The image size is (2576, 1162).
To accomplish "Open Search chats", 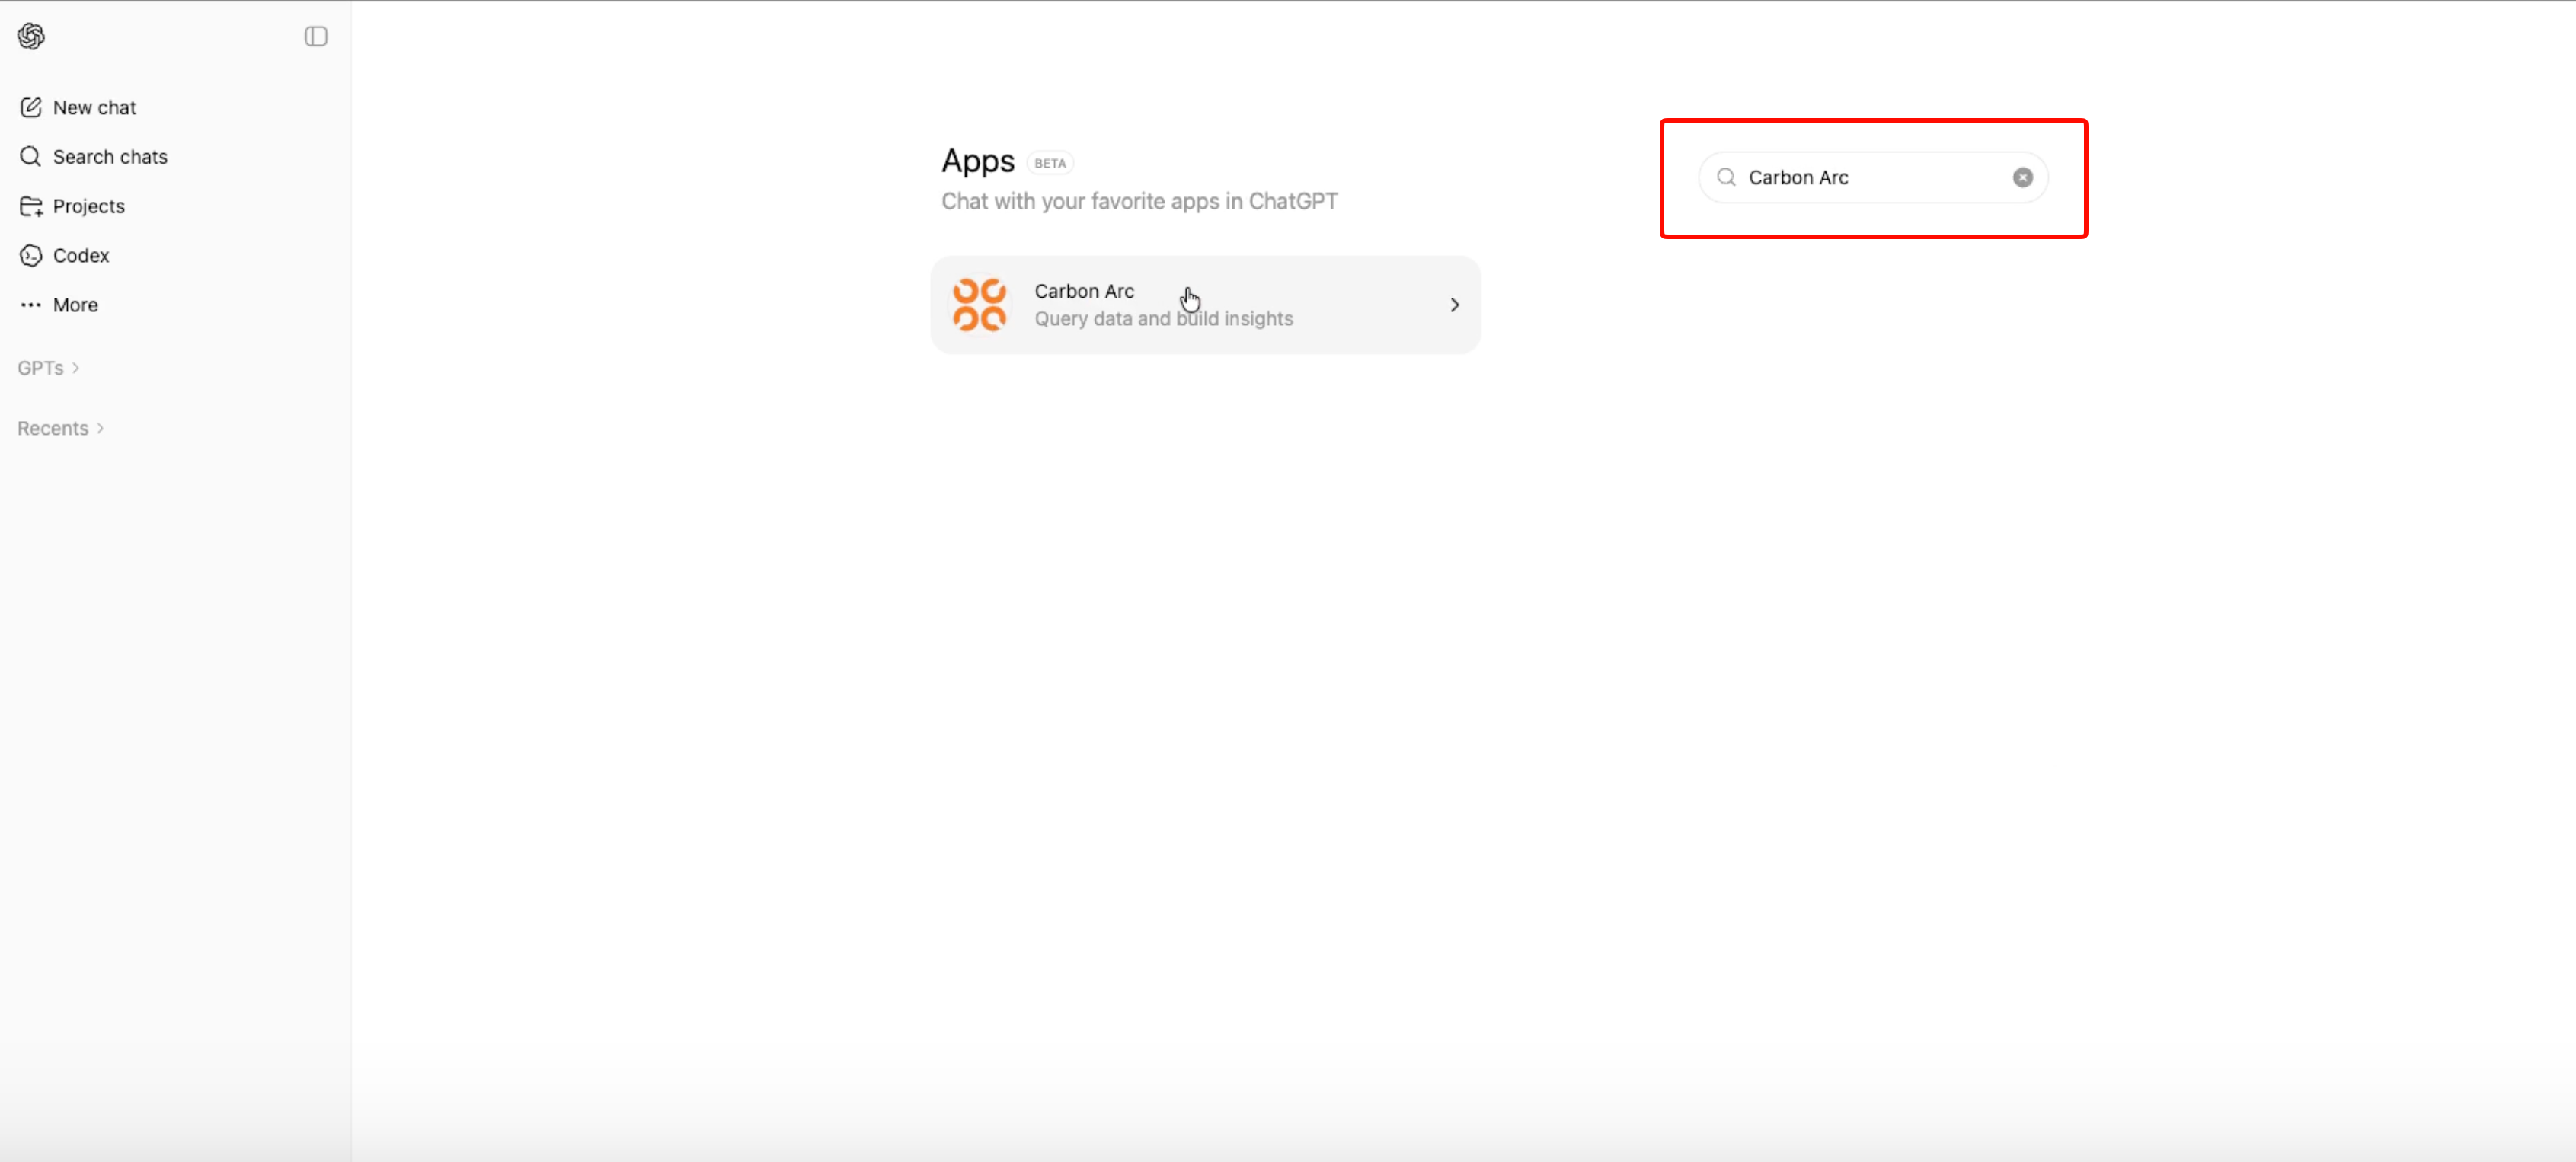I will [94, 157].
